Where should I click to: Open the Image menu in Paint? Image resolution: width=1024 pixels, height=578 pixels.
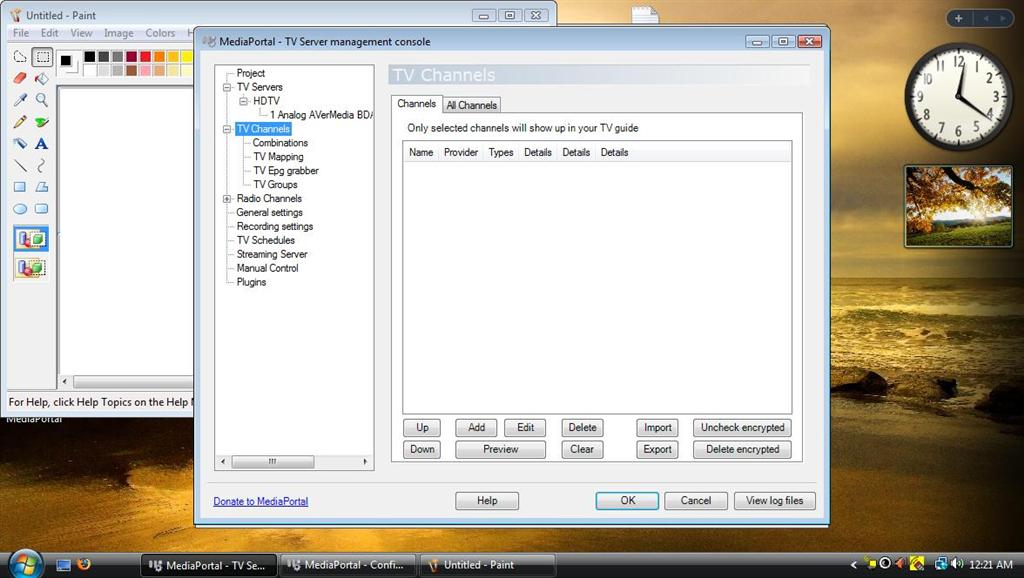click(118, 33)
